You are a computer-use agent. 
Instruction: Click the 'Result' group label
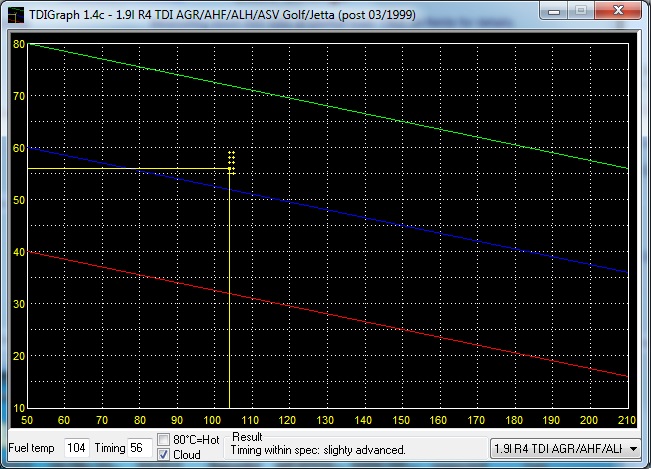(247, 437)
